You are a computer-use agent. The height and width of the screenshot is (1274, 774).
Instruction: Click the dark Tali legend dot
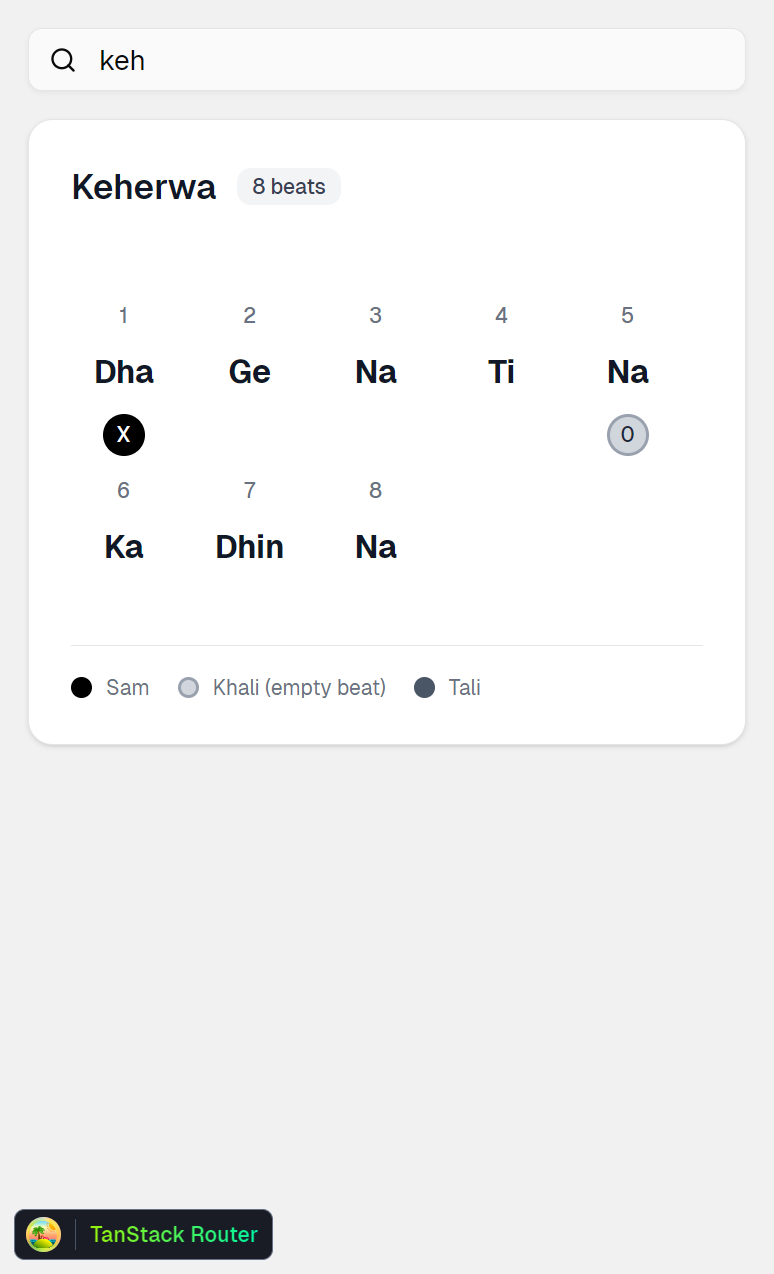(425, 688)
